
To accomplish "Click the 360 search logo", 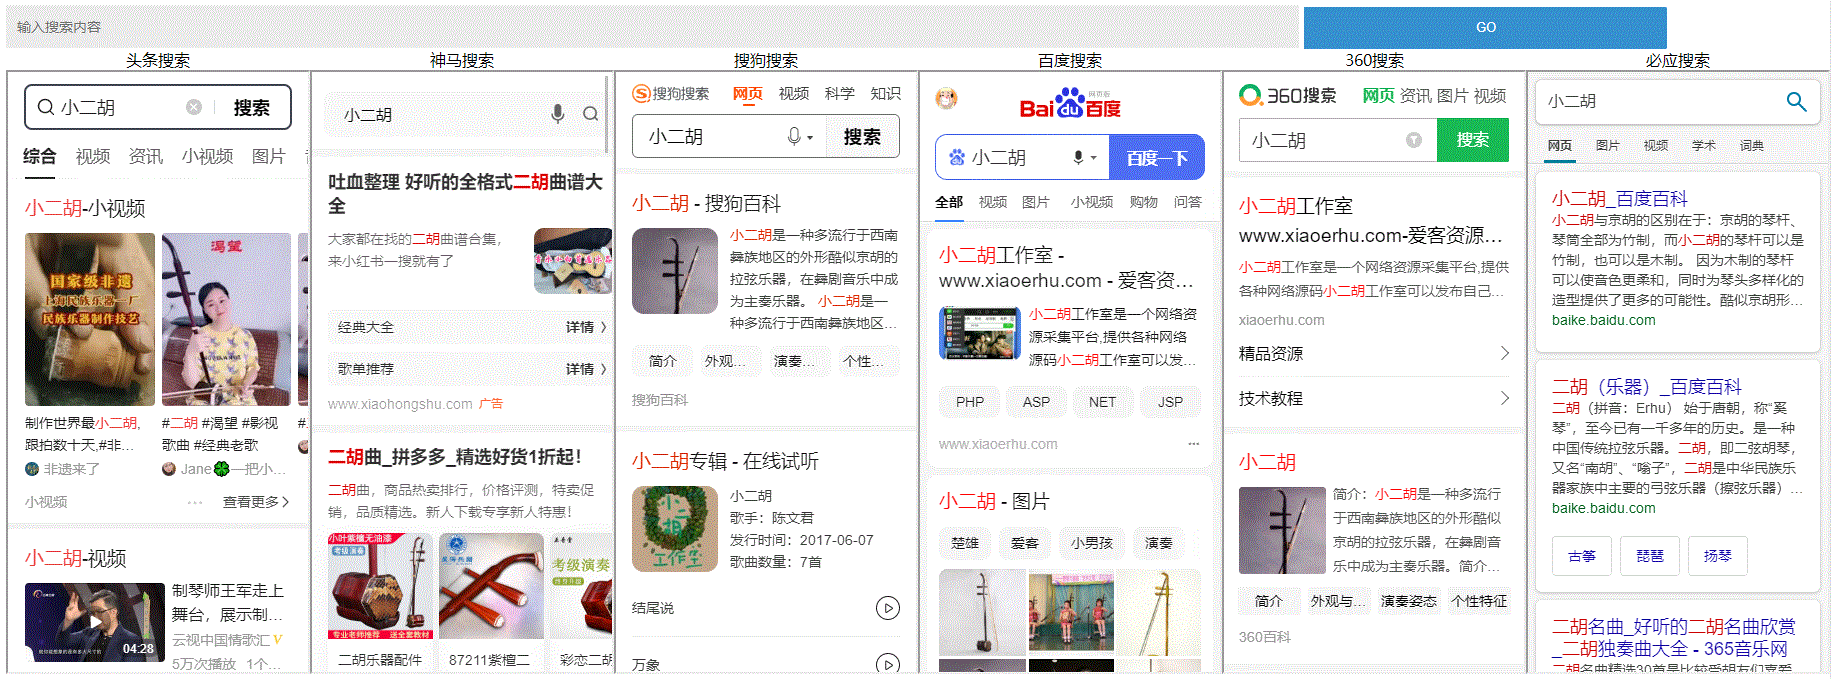I will pos(1288,96).
